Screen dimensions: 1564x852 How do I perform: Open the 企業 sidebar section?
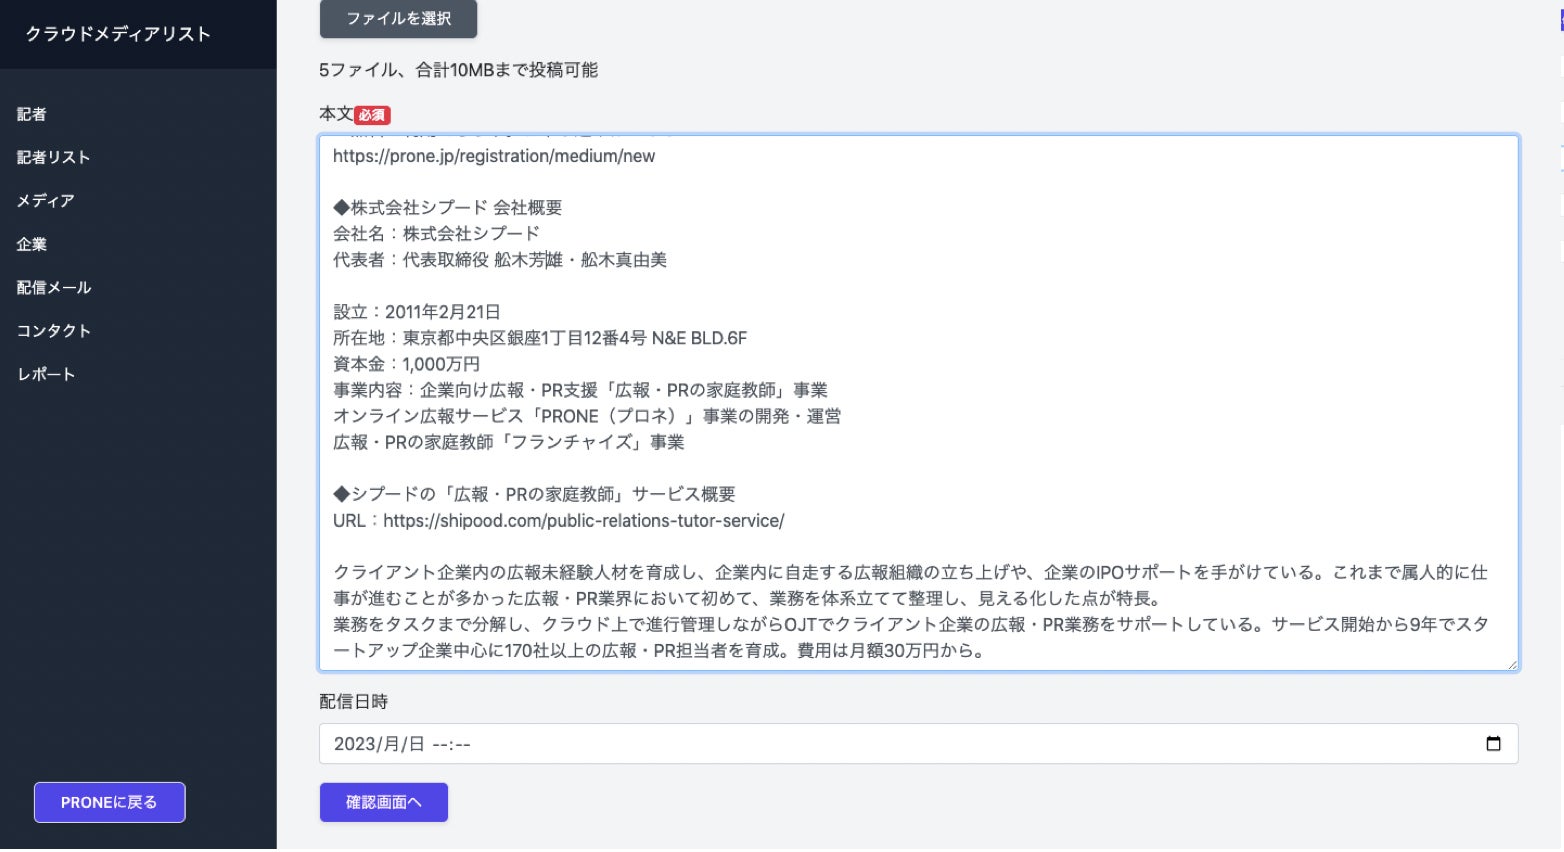pyautogui.click(x=32, y=244)
